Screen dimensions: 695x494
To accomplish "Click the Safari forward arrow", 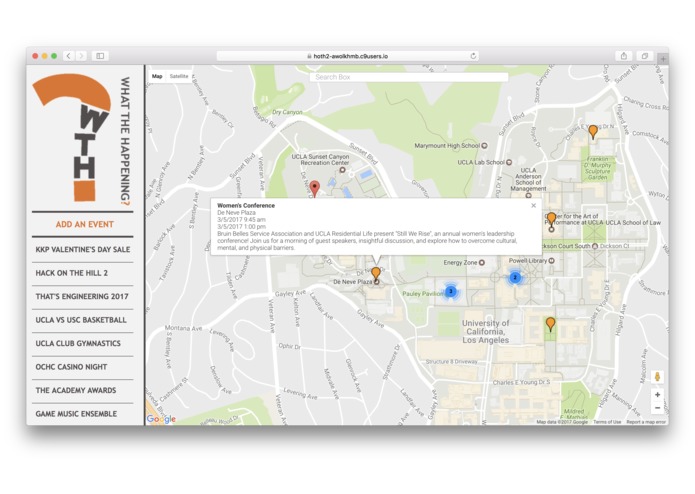I will [x=81, y=56].
